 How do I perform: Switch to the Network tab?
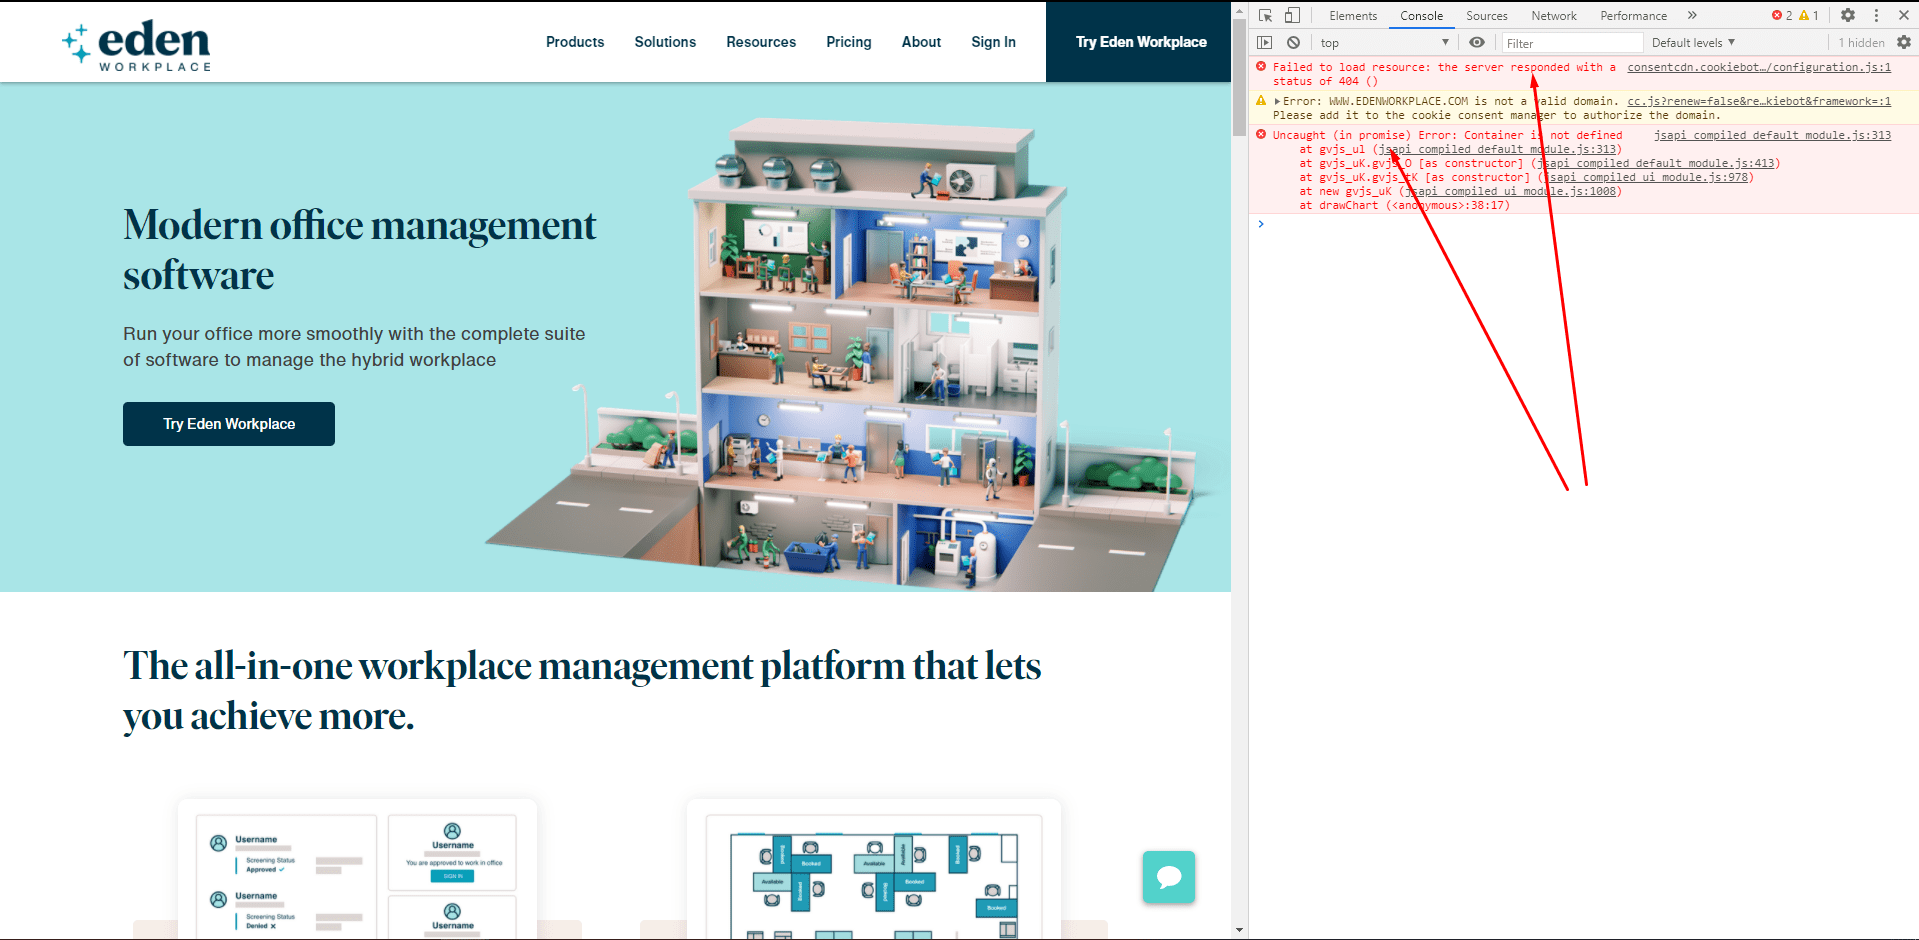(x=1554, y=15)
